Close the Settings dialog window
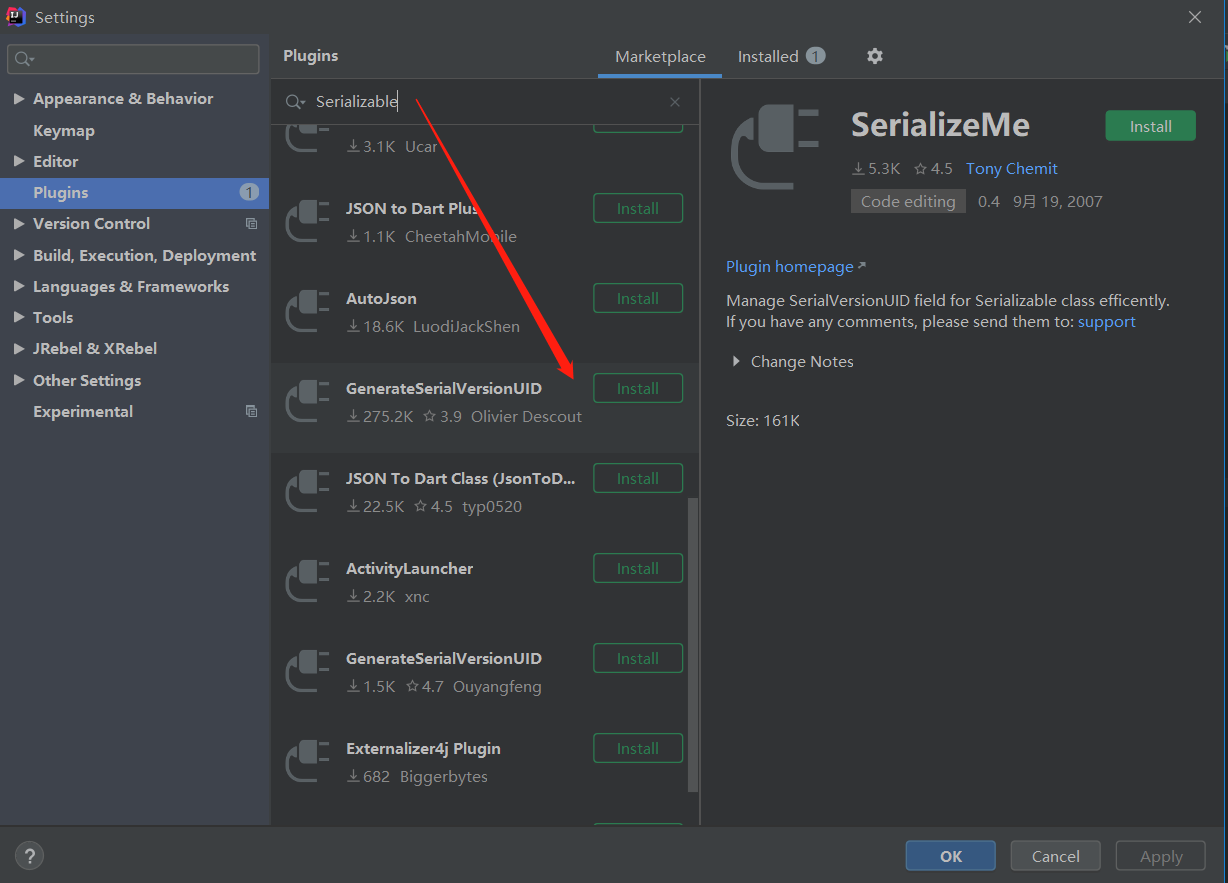 [1195, 17]
